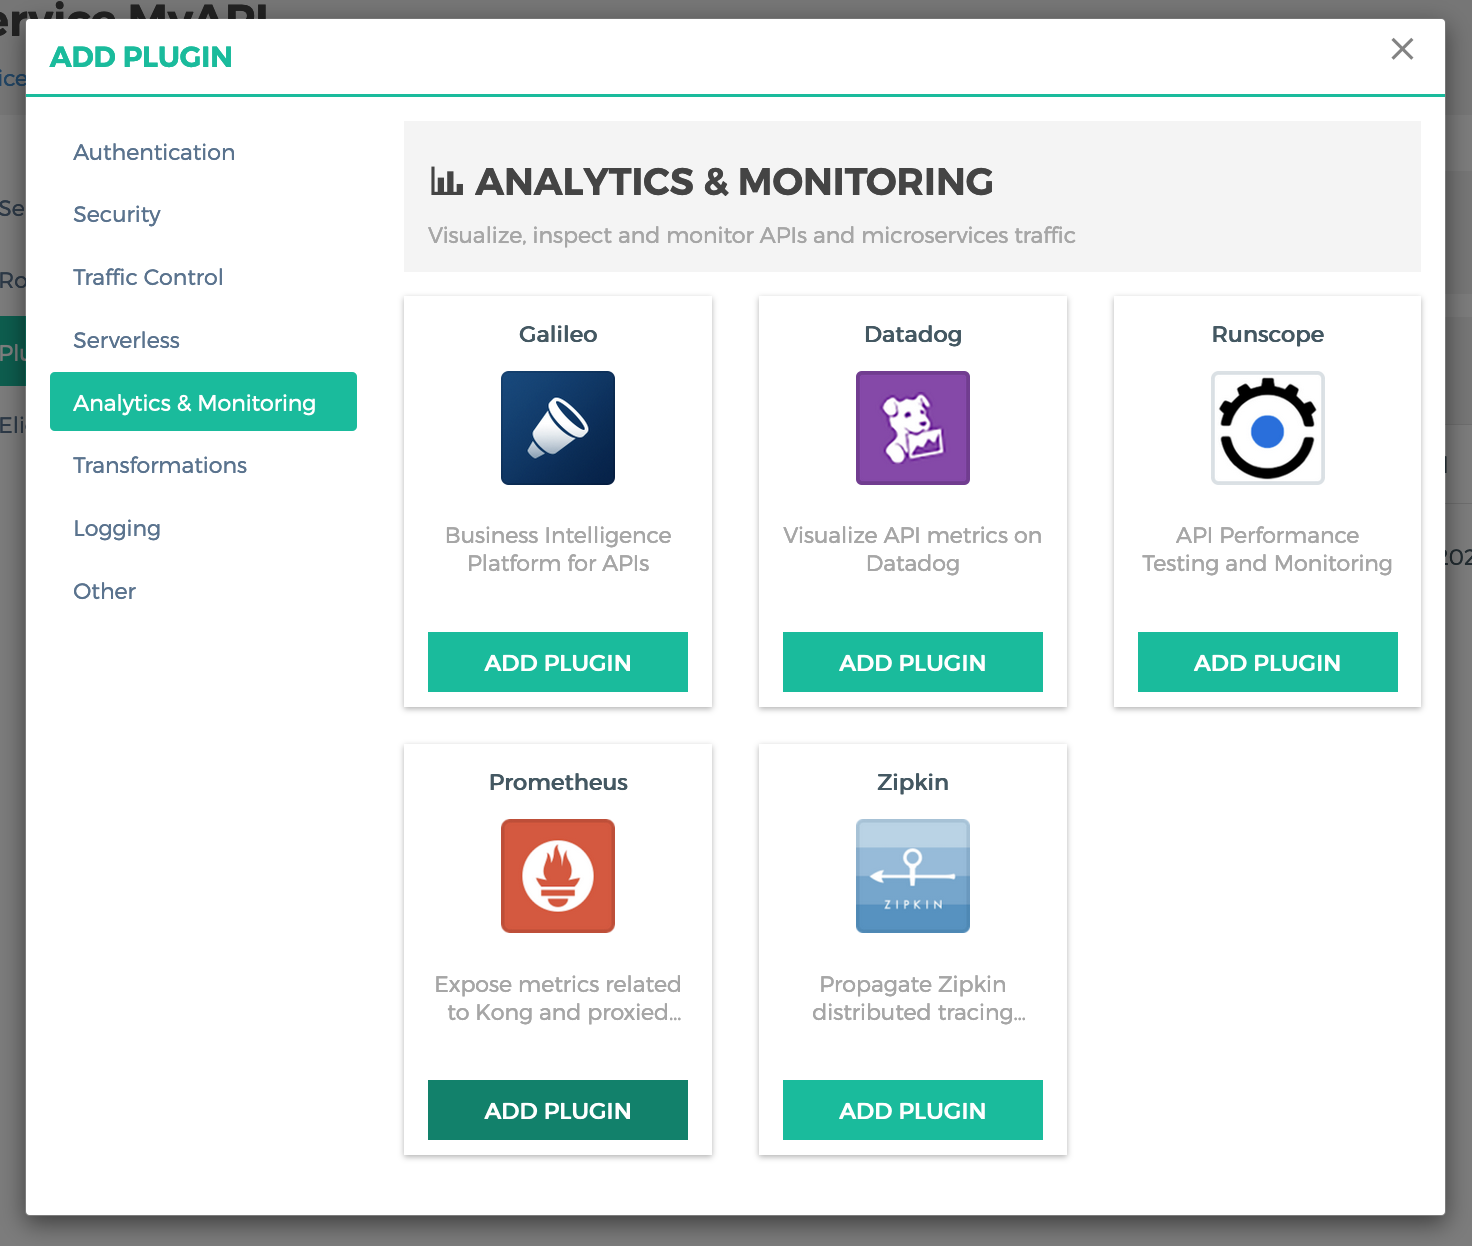This screenshot has width=1472, height=1246.
Task: Go to the Other plugins category
Action: (104, 591)
